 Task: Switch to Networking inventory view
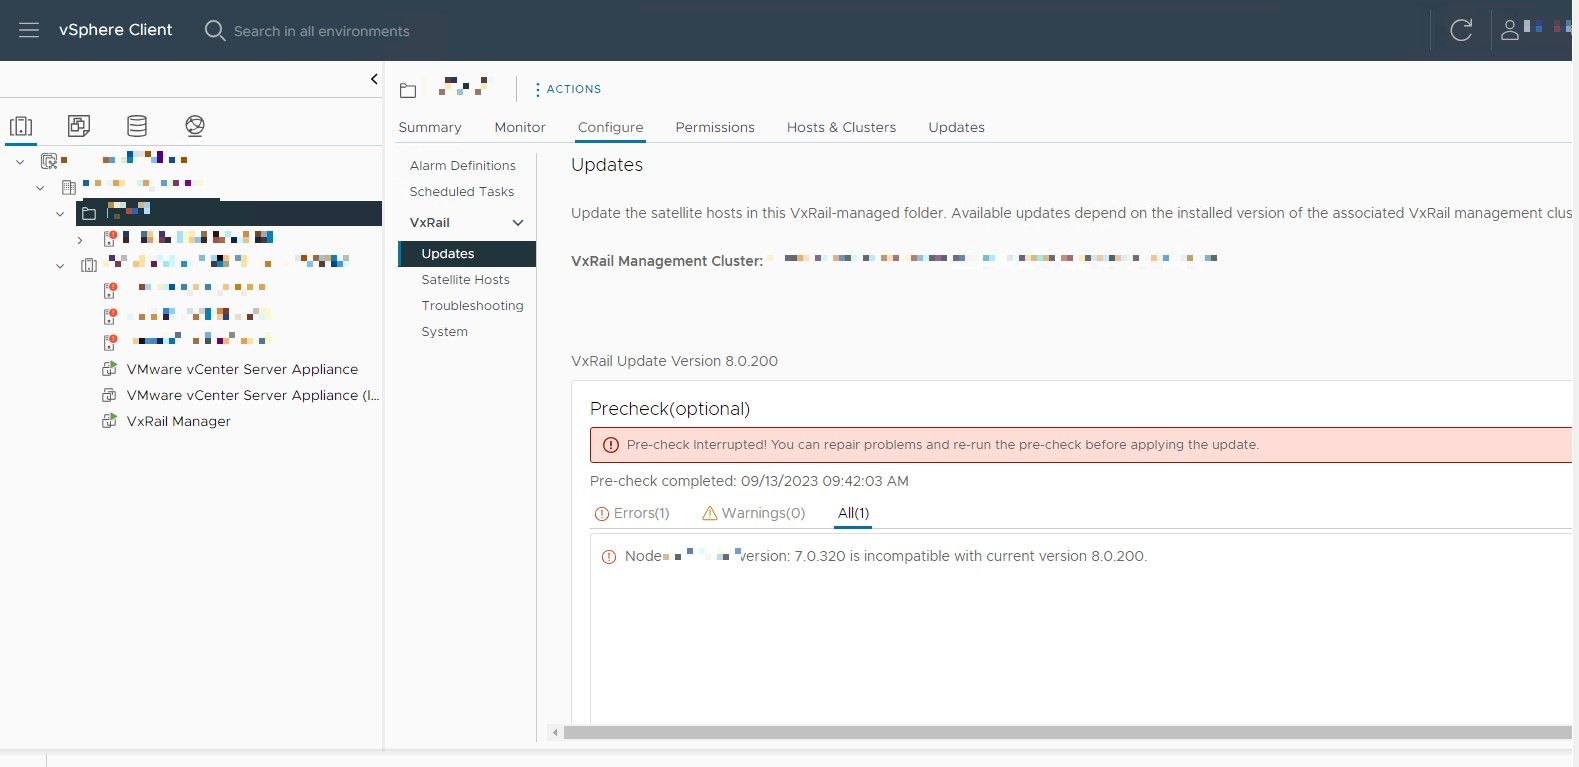195,126
